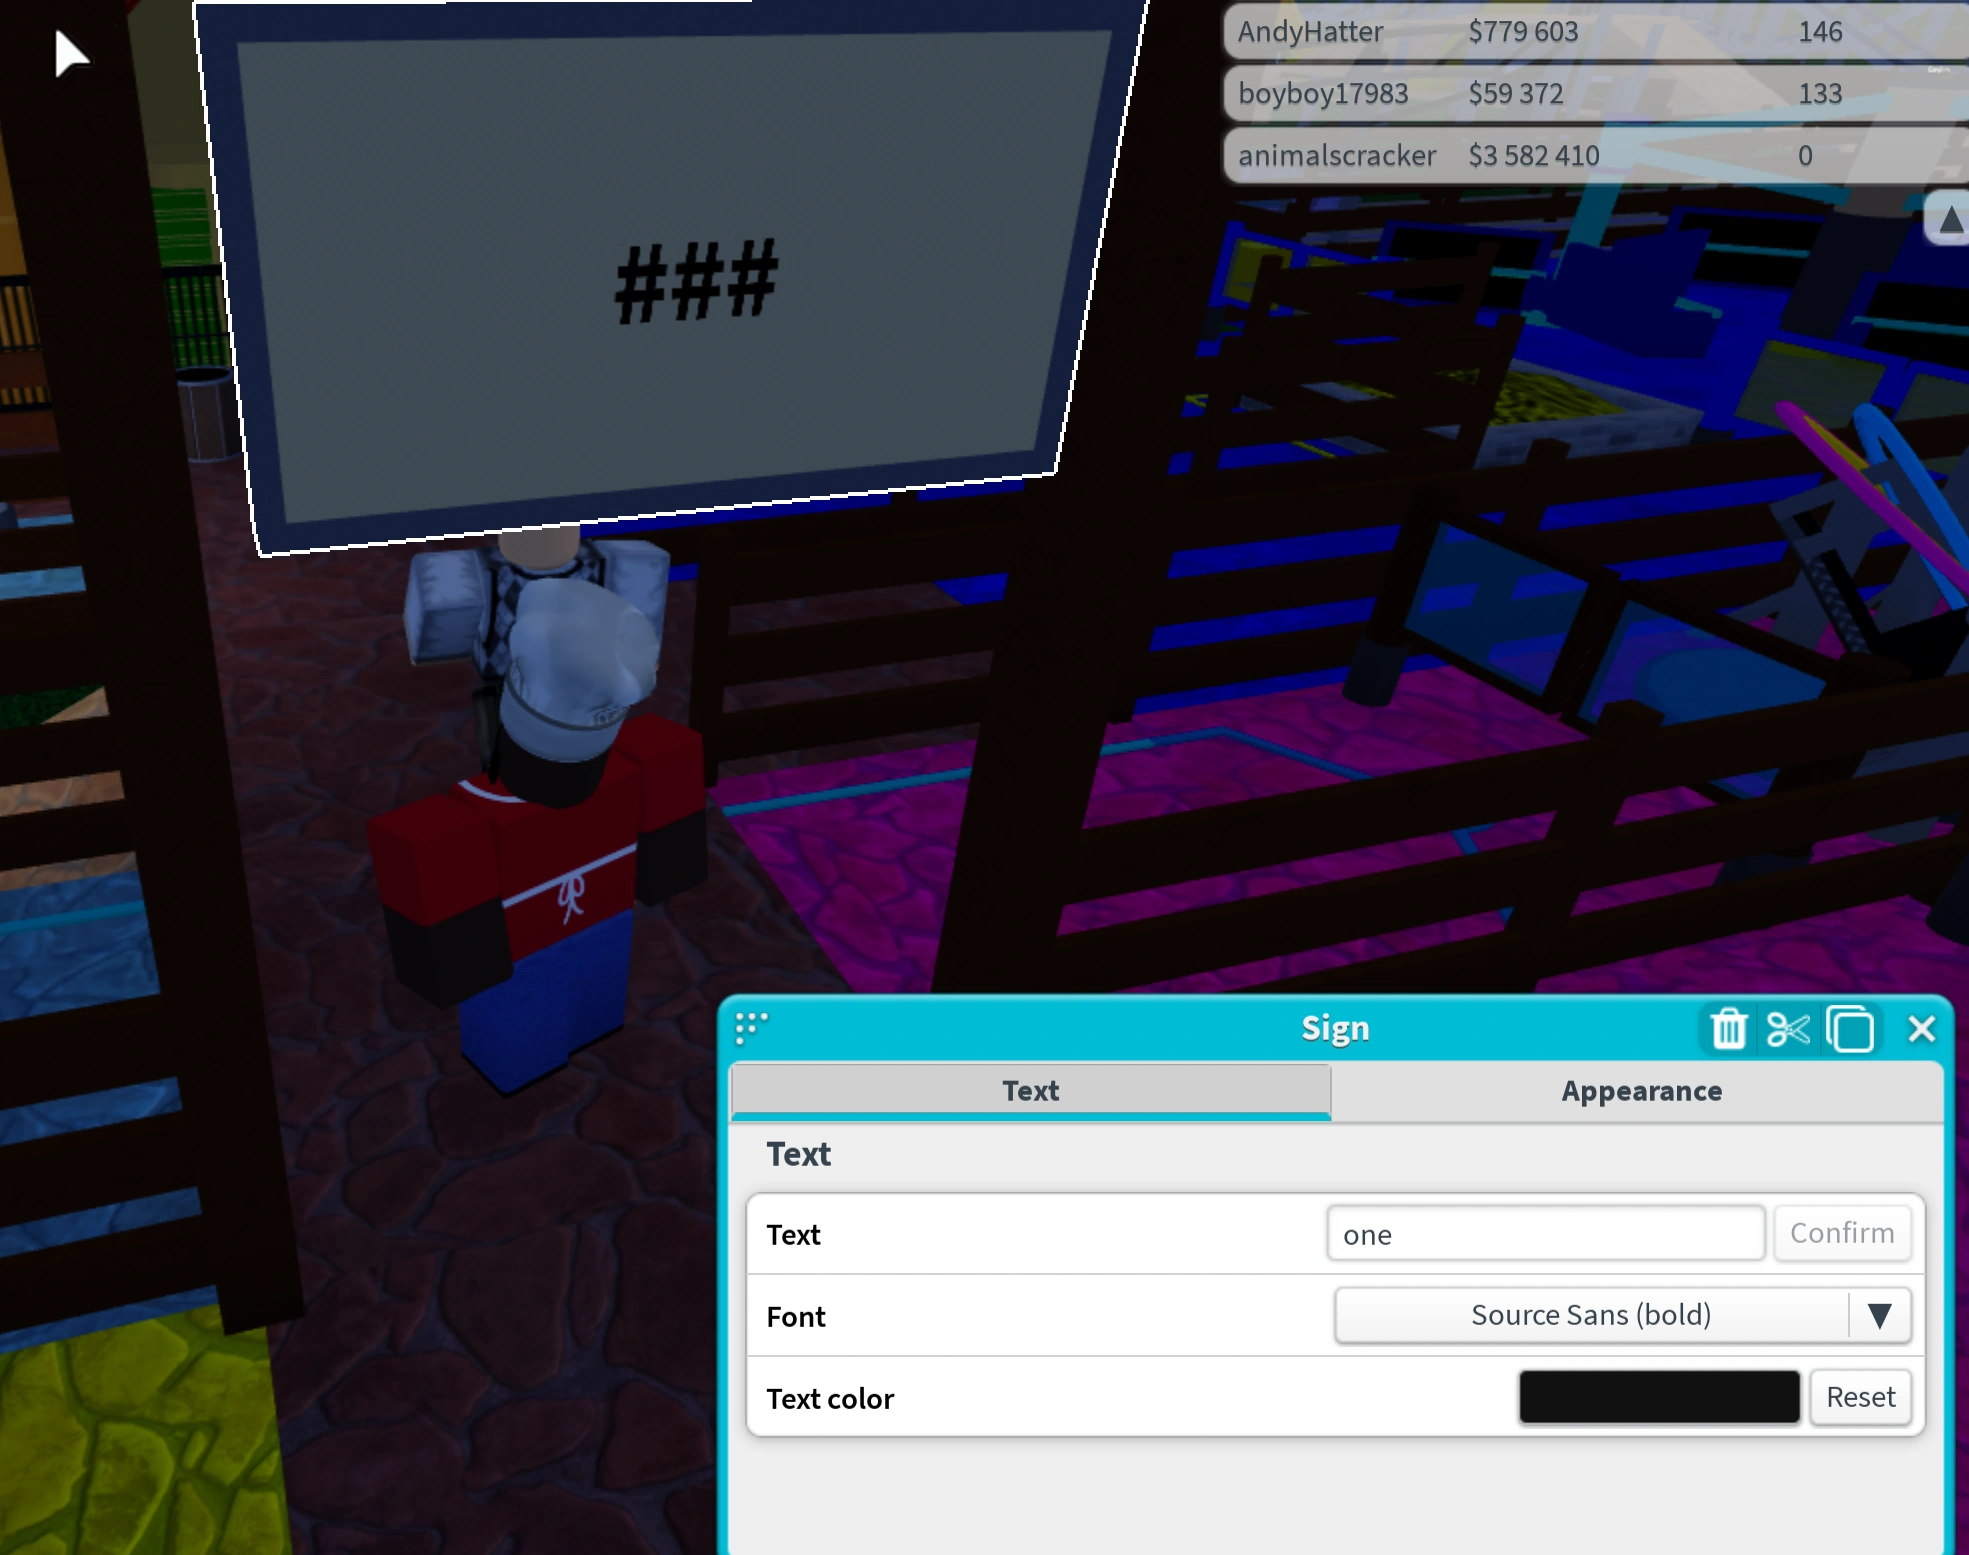
Task: Click the dotted drag handle on Sign panel
Action: click(x=751, y=1026)
